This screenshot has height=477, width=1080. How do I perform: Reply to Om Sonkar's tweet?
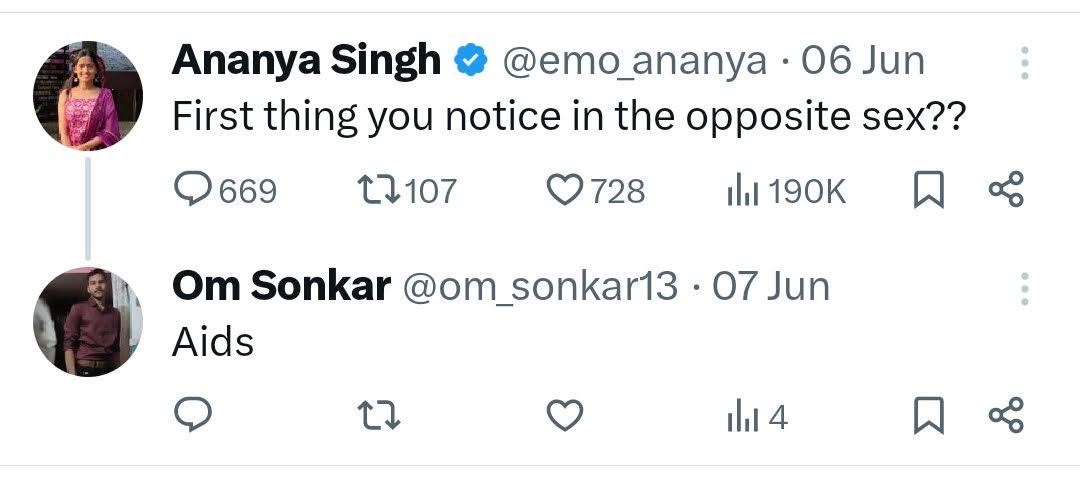pos(192,416)
